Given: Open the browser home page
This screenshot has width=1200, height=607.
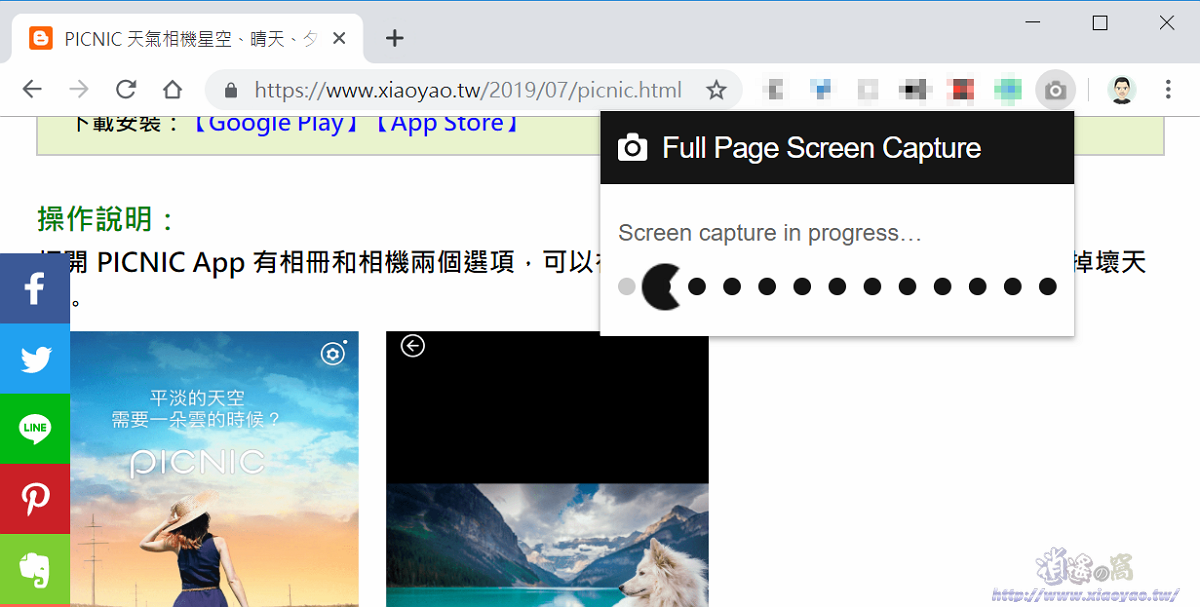Looking at the screenshot, I should tap(172, 90).
